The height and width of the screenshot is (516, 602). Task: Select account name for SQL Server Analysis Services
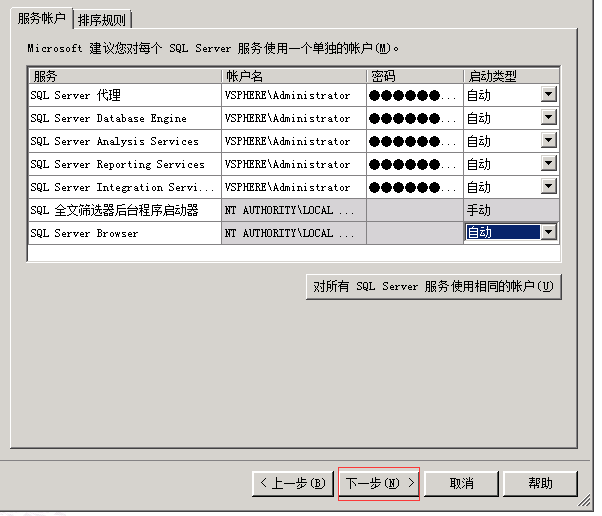pyautogui.click(x=294, y=141)
